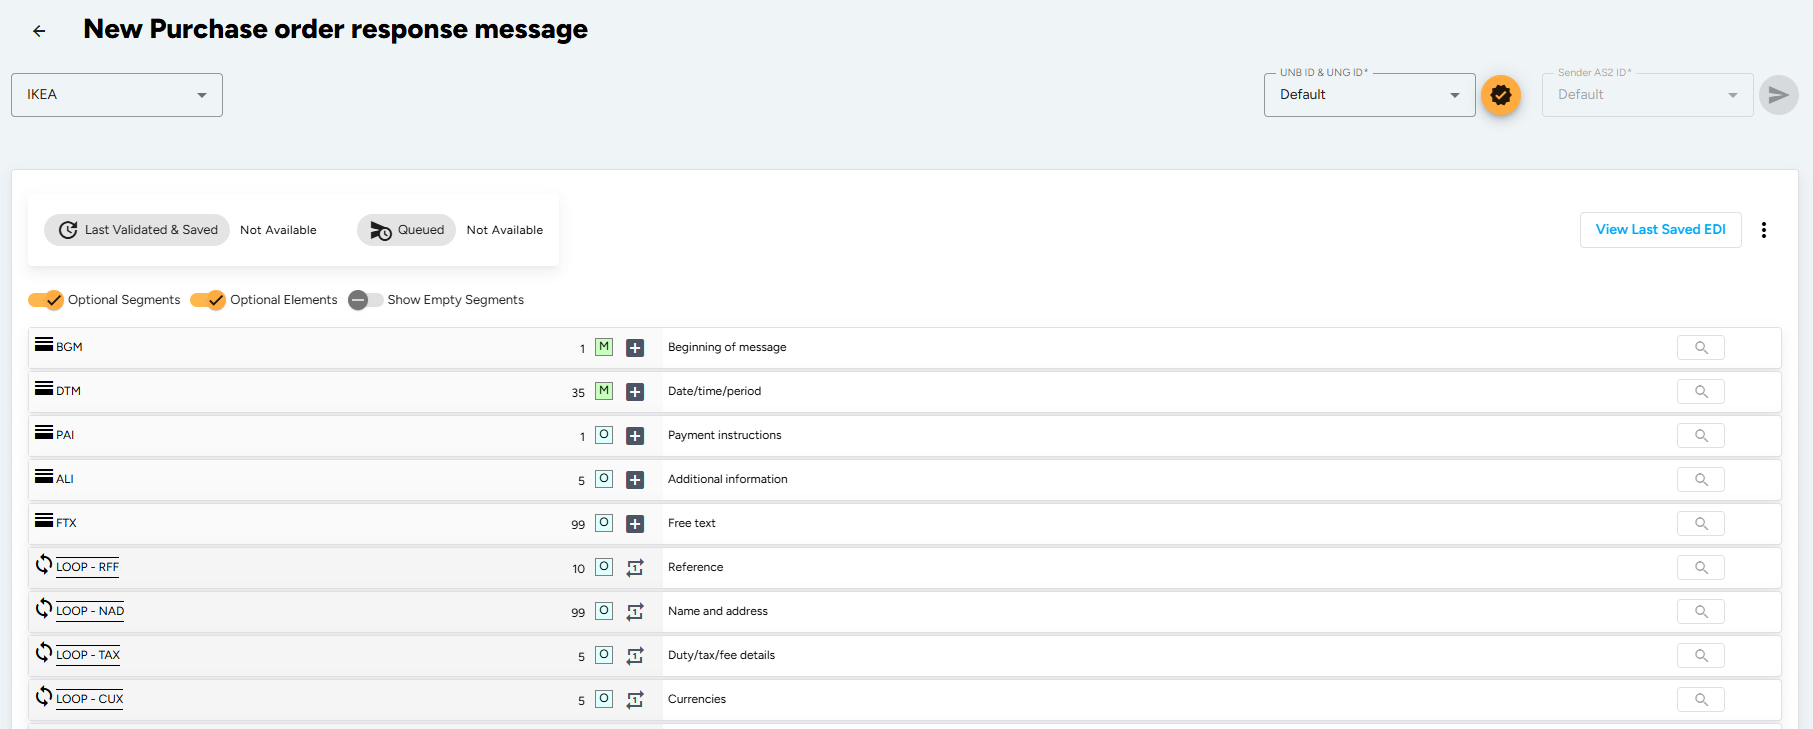Select the ALI segment label
Viewport: 1813px width, 729px height.
[x=65, y=479]
